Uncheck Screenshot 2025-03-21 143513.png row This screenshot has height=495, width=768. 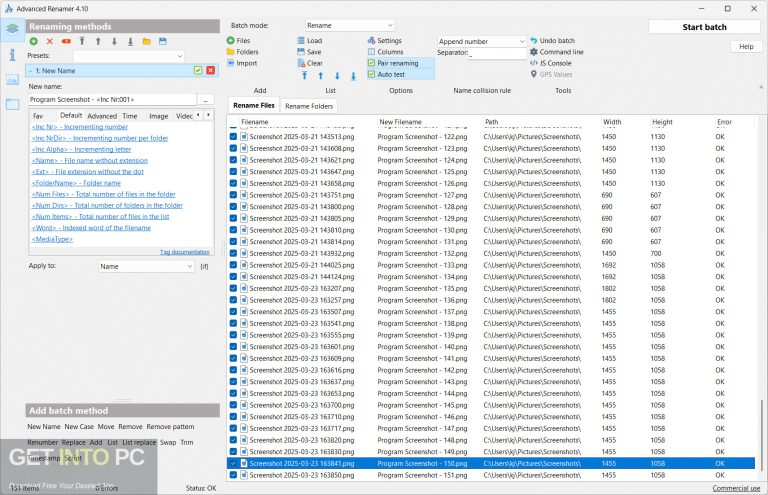click(233, 137)
